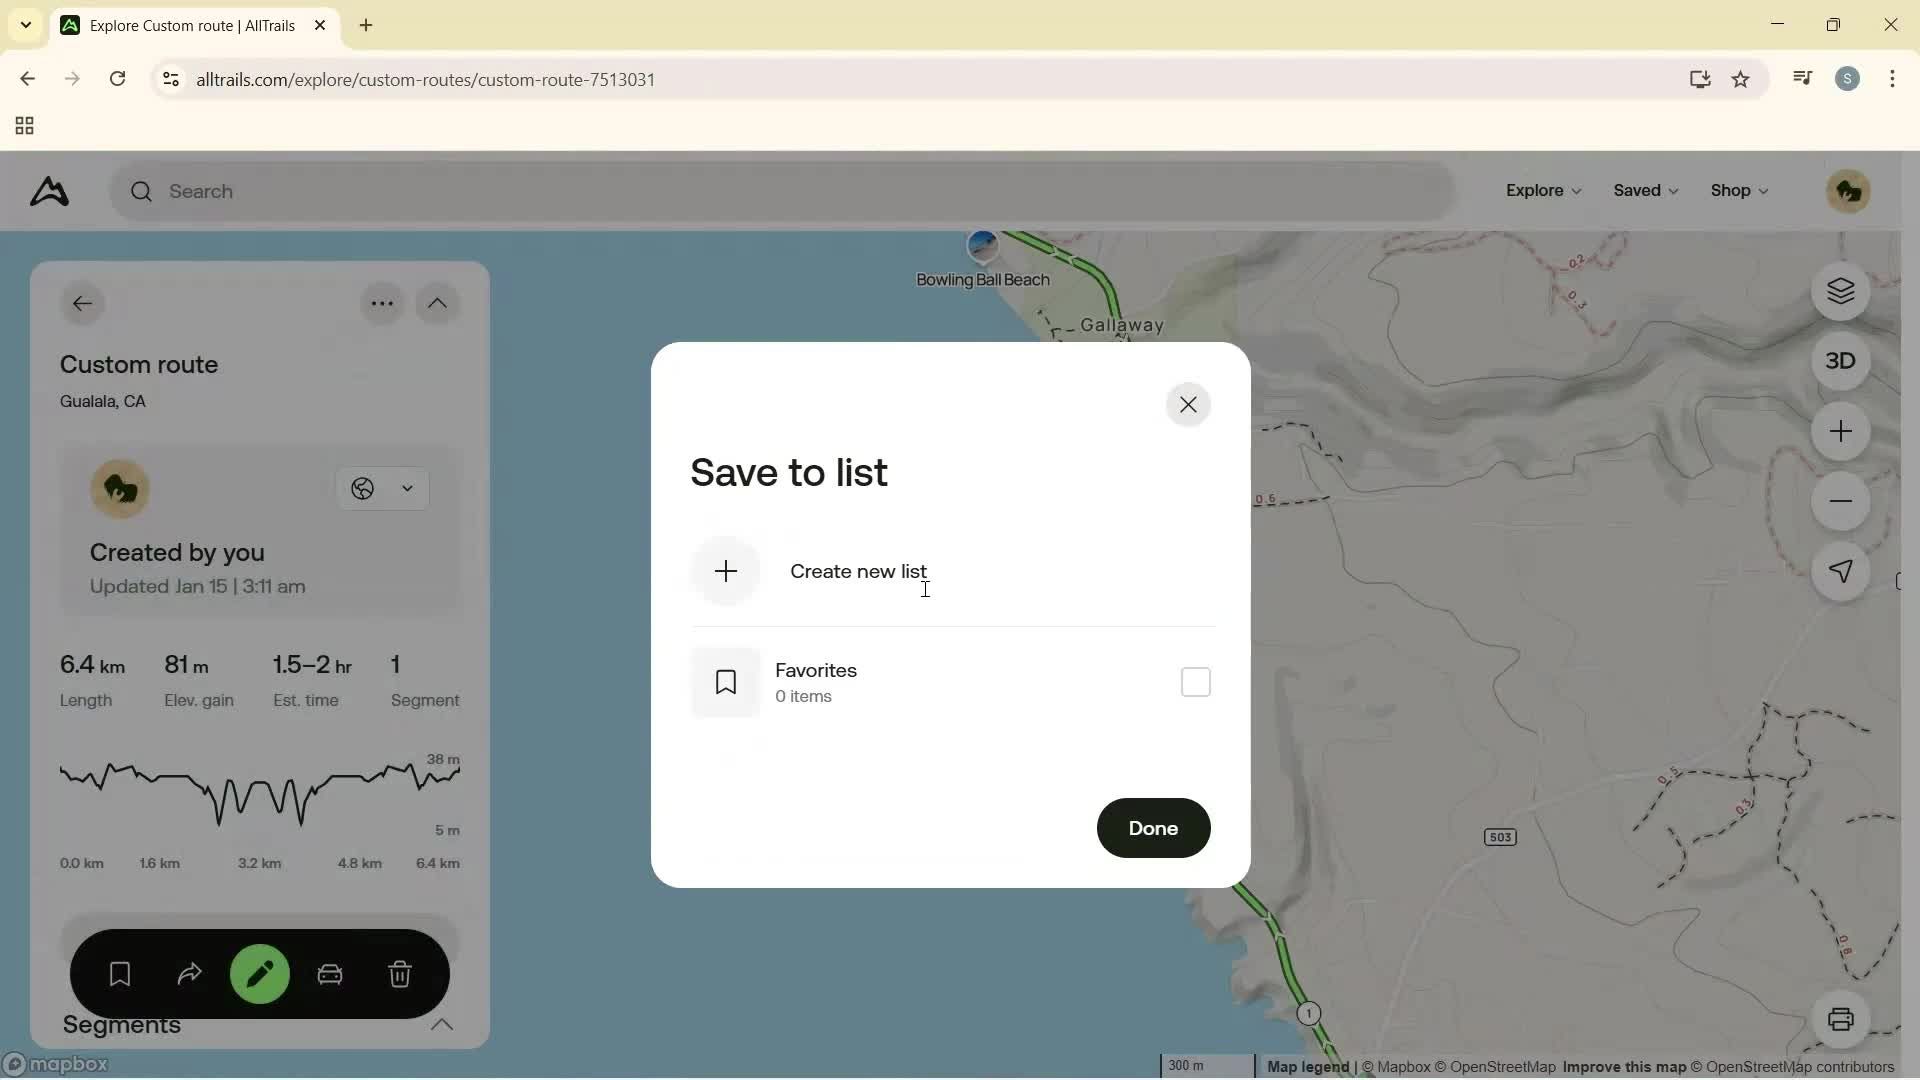Create a new list
This screenshot has width=1920, height=1080.
857,571
